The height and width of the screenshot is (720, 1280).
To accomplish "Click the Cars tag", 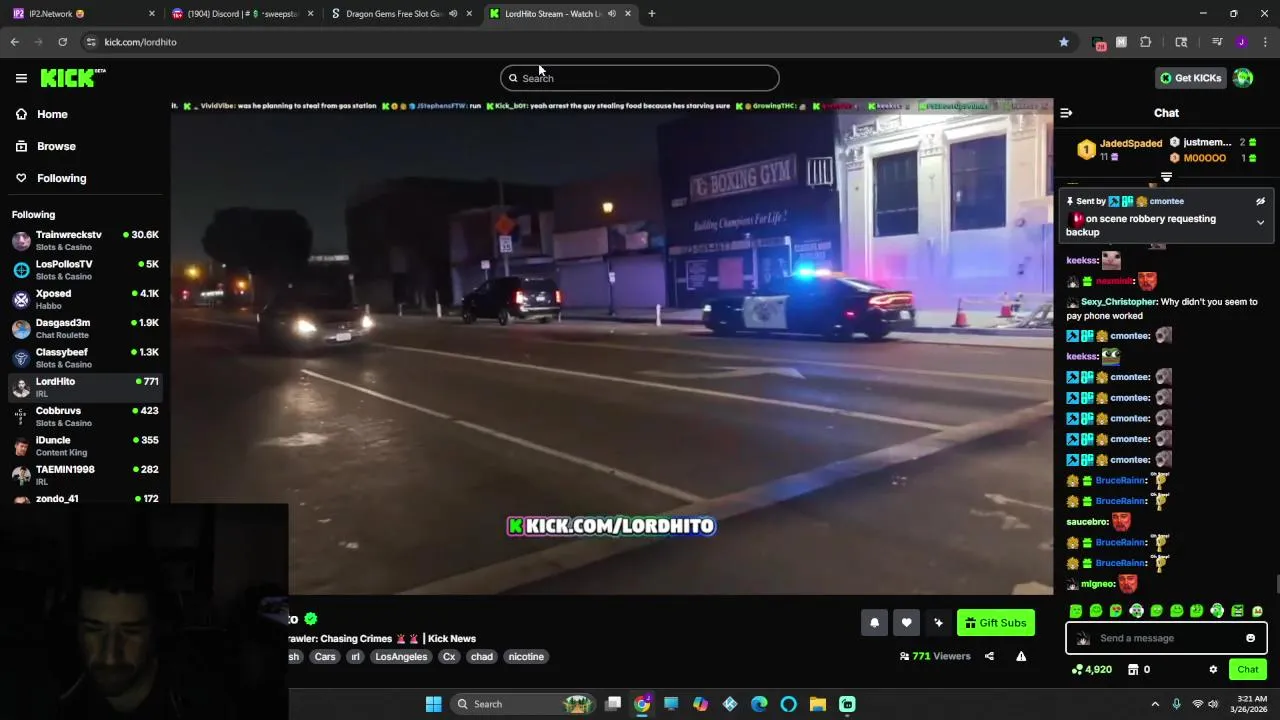I will click(325, 657).
